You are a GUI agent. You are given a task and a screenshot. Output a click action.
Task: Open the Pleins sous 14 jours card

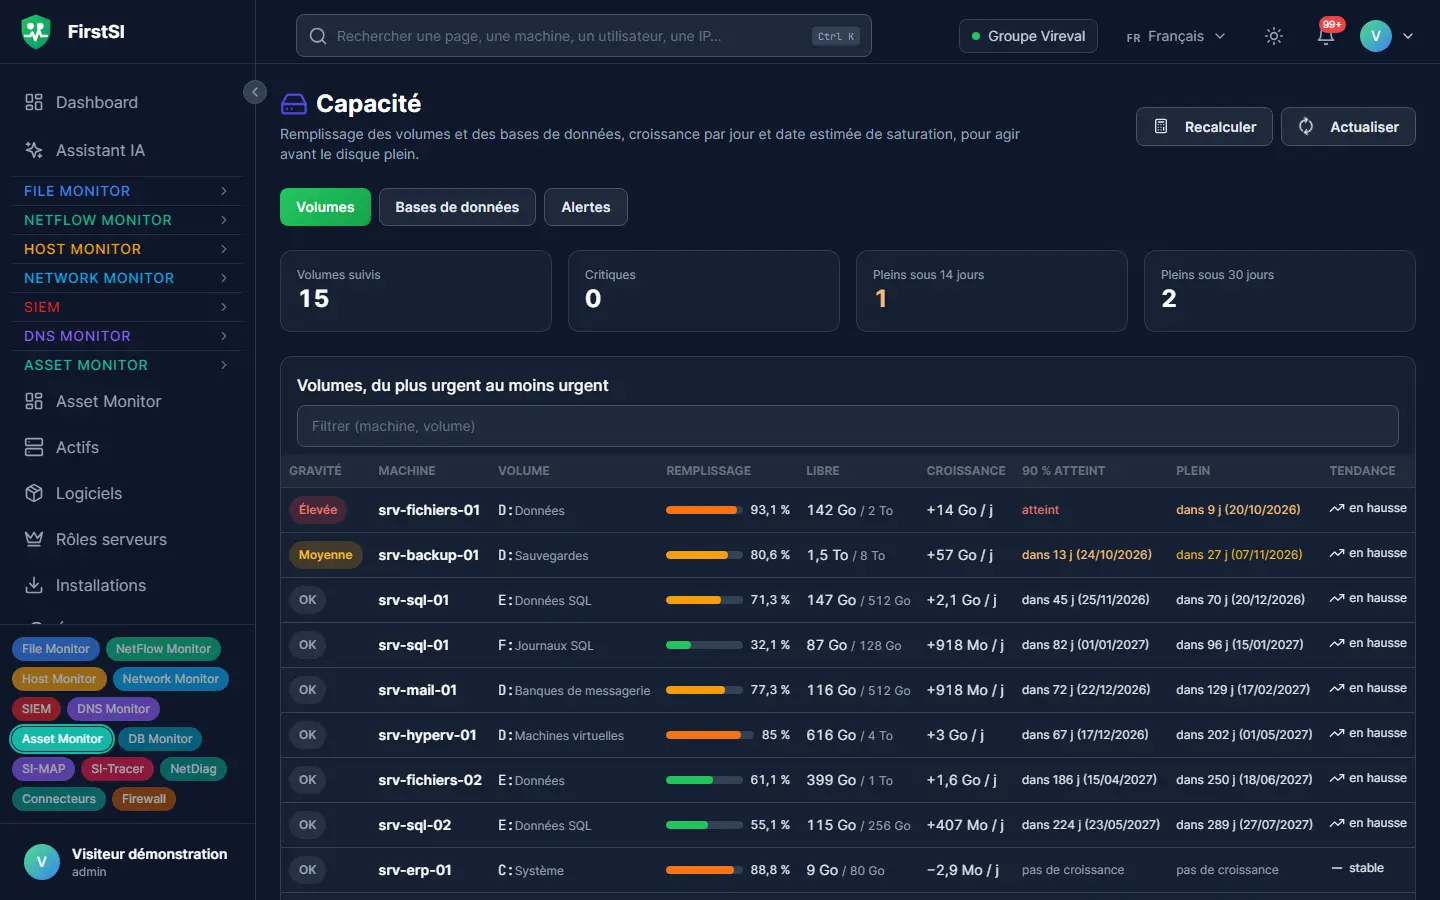pos(992,291)
